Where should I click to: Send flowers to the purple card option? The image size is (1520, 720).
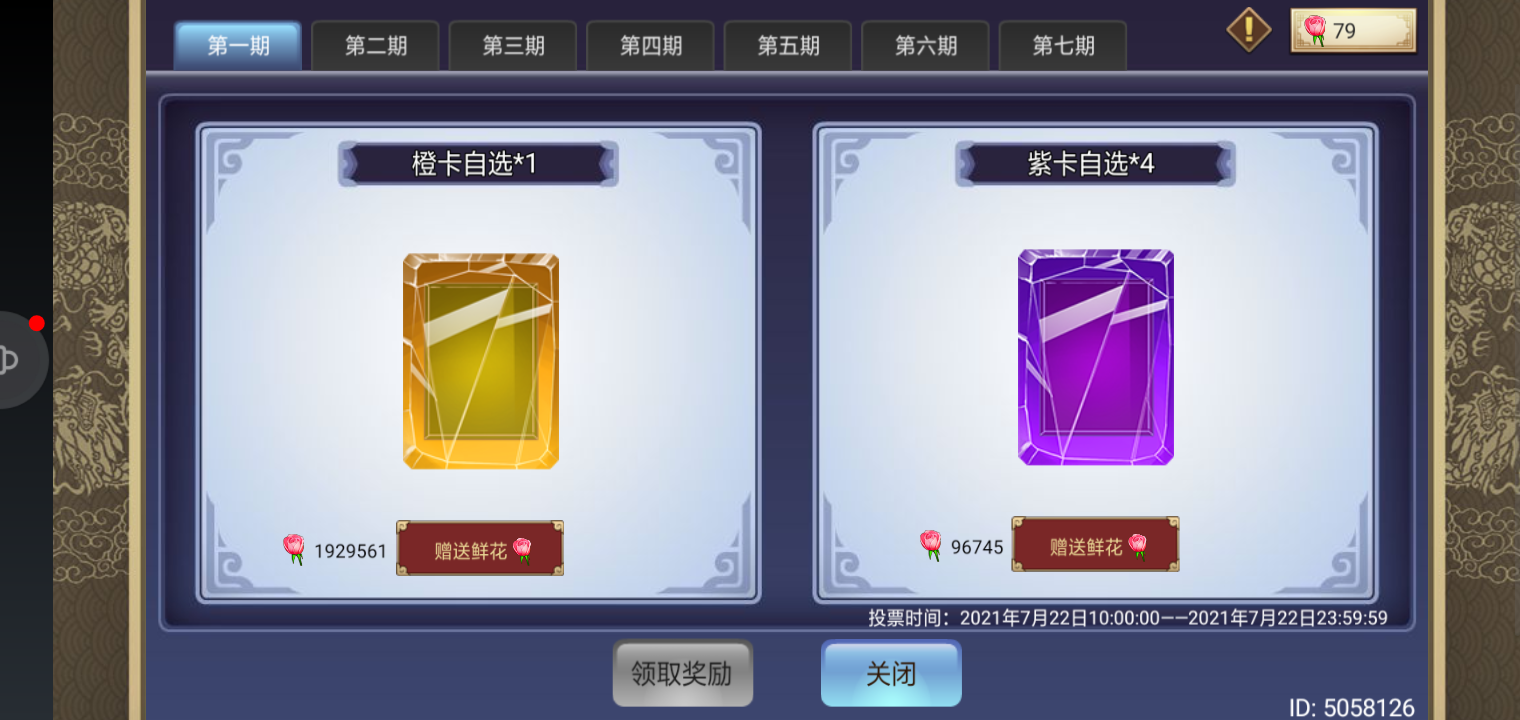pos(1096,544)
